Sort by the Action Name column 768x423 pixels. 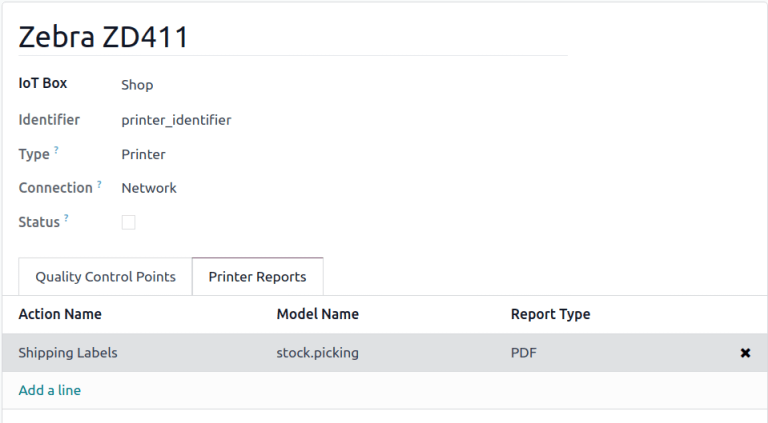[60, 314]
